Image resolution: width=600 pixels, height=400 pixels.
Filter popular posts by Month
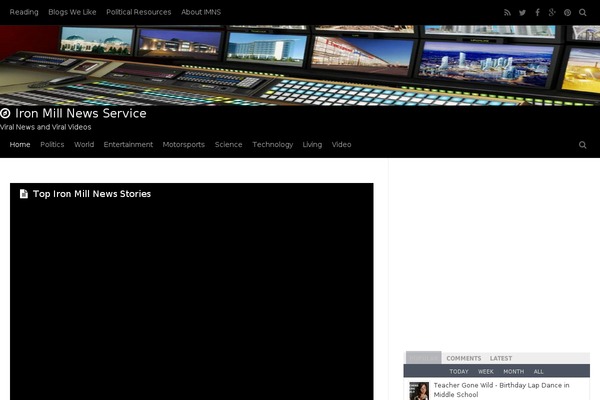(514, 371)
